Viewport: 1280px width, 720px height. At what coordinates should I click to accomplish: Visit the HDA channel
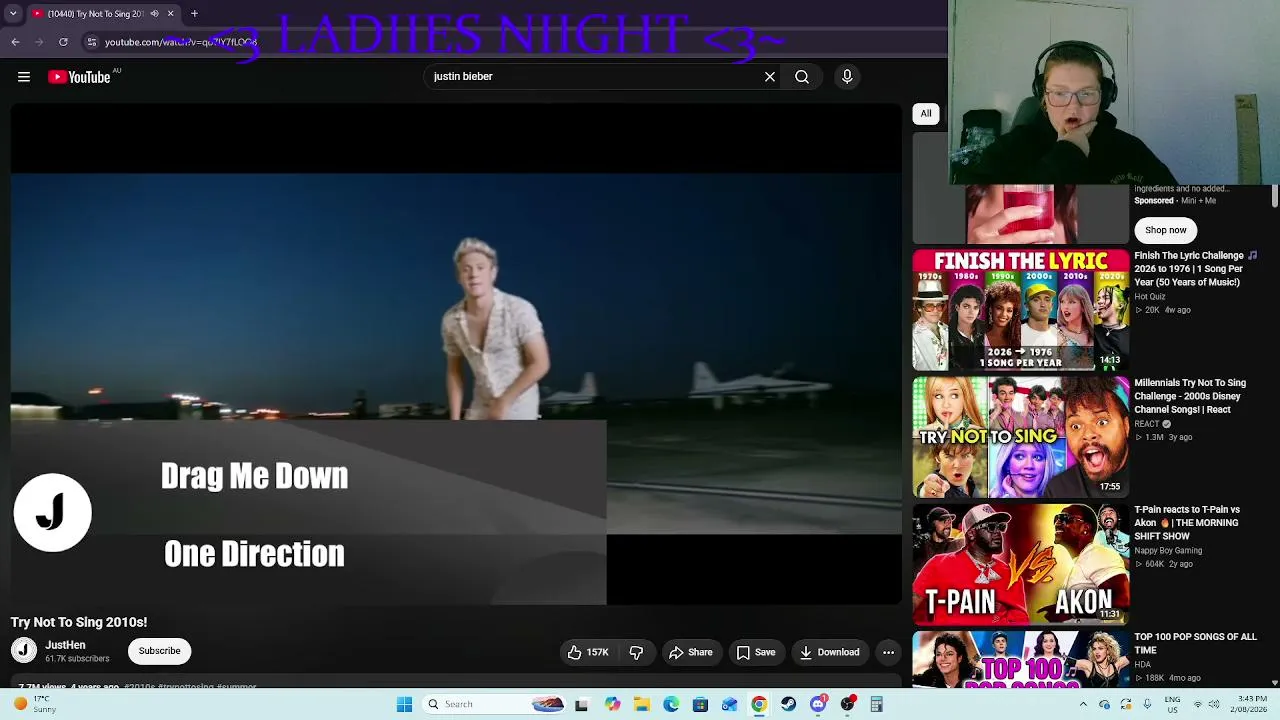point(1142,664)
